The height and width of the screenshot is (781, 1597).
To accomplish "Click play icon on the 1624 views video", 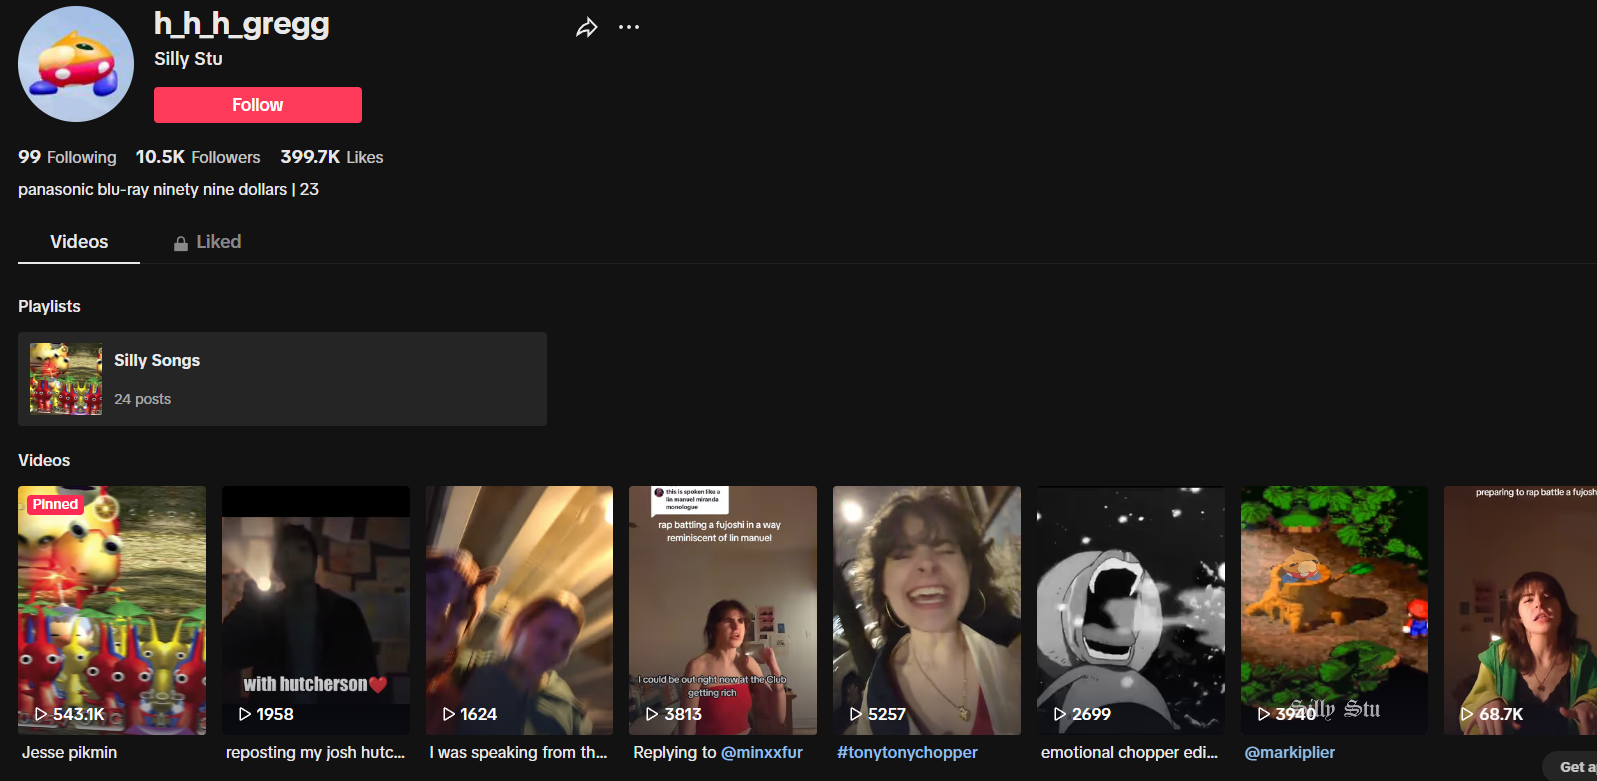I will (449, 714).
